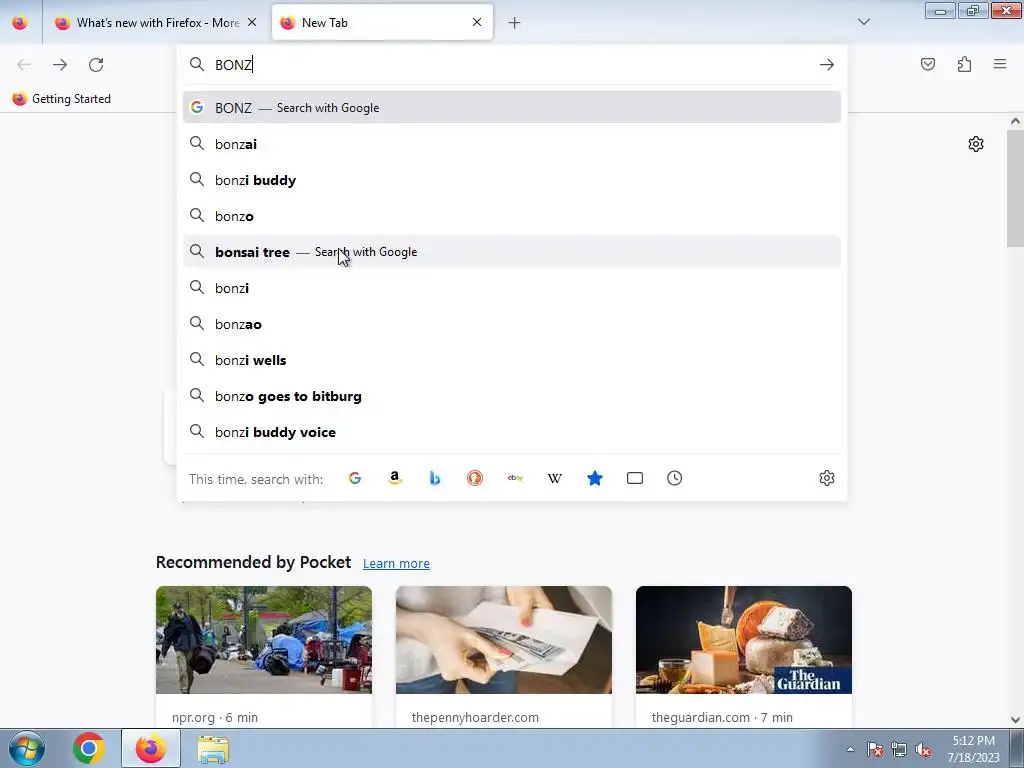Open Firefox View pinned icon
This screenshot has width=1024, height=768.
(x=20, y=23)
